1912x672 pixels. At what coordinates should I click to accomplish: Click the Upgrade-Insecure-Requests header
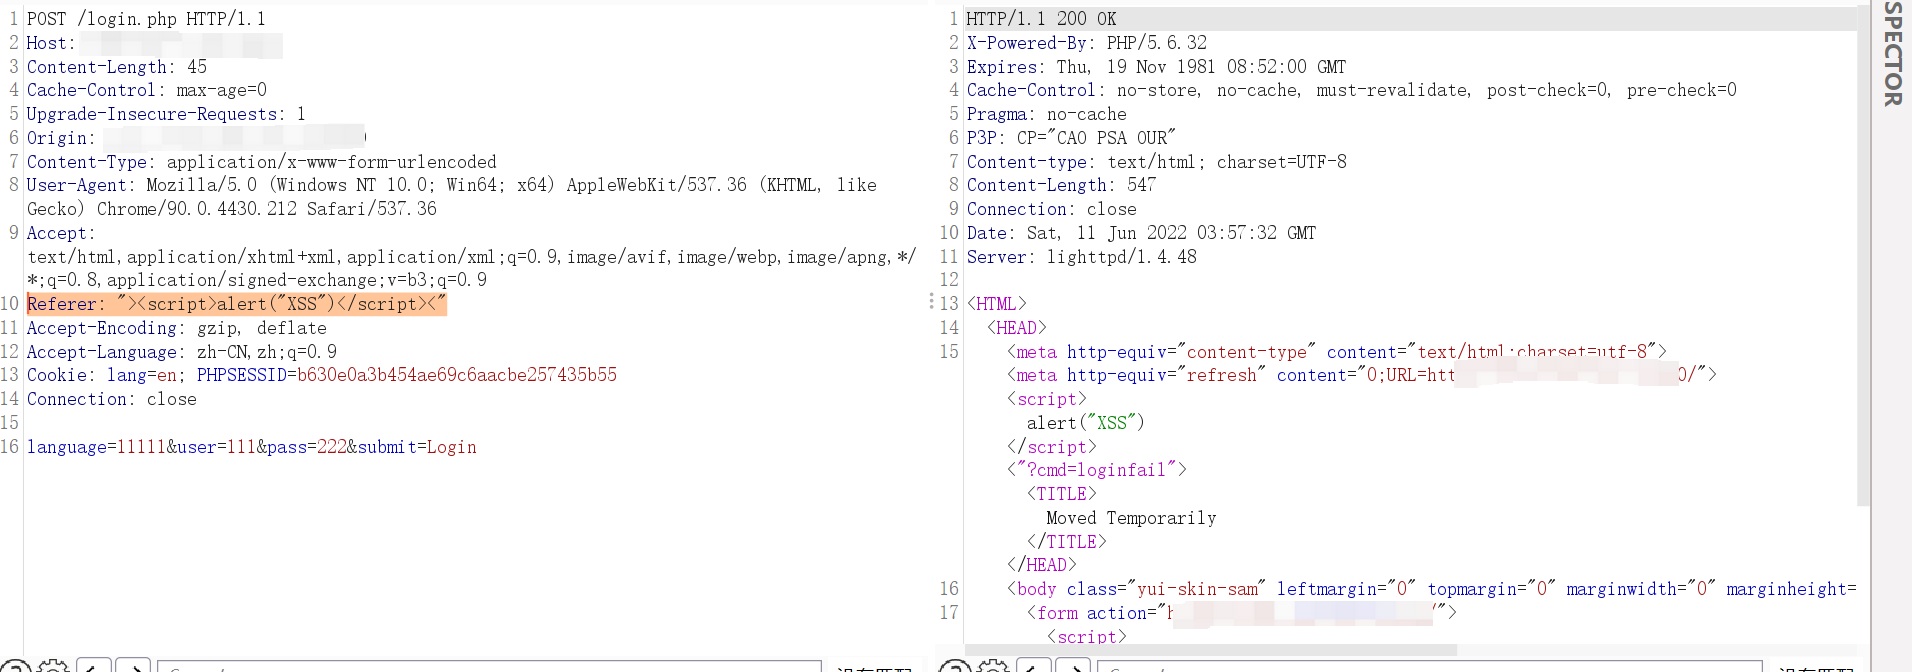pyautogui.click(x=166, y=114)
